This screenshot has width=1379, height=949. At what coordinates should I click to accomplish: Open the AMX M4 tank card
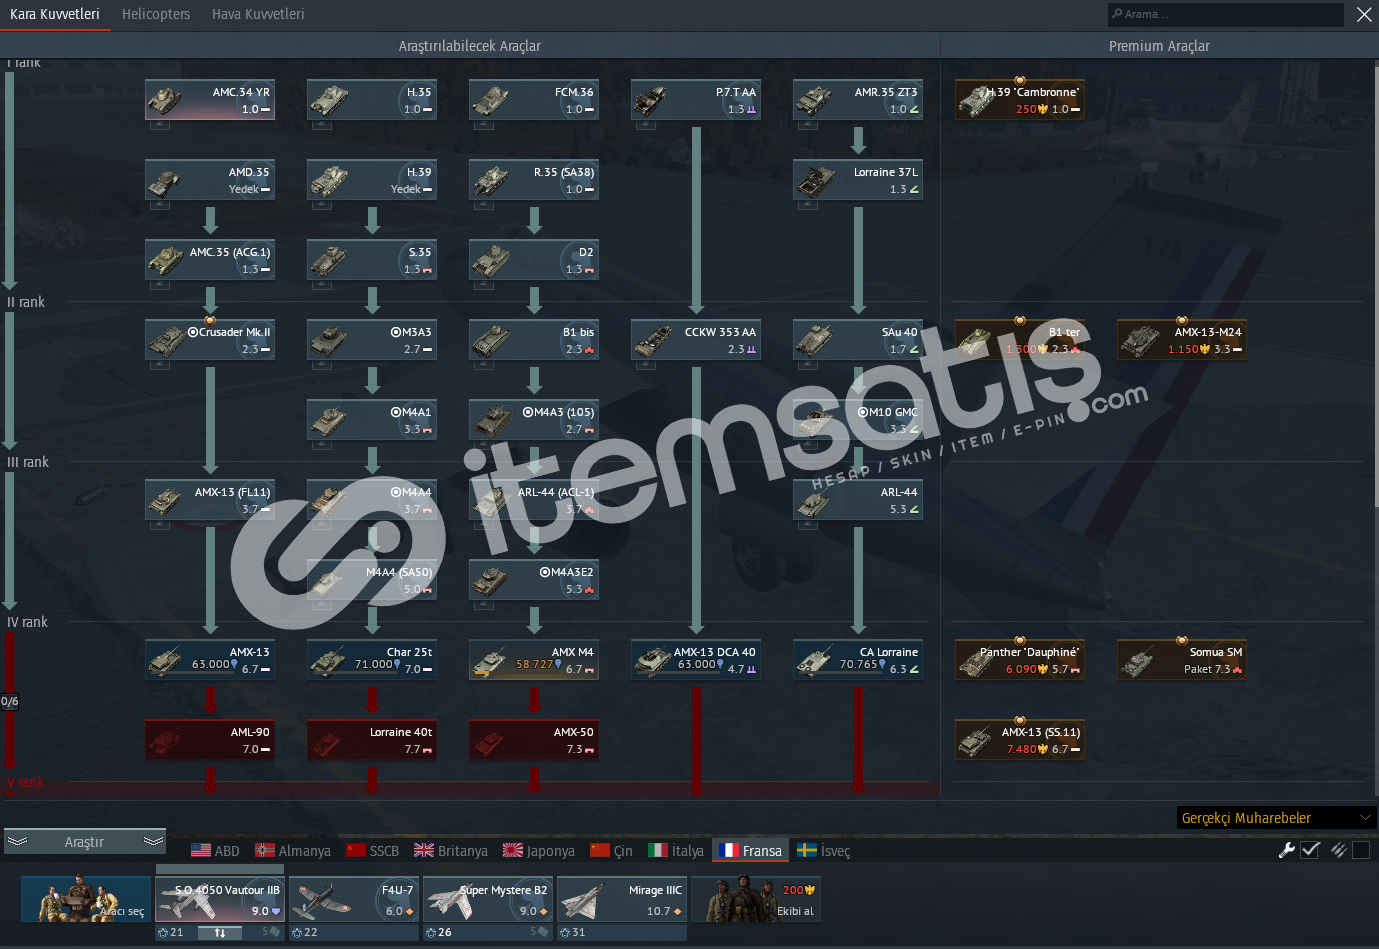(x=534, y=660)
